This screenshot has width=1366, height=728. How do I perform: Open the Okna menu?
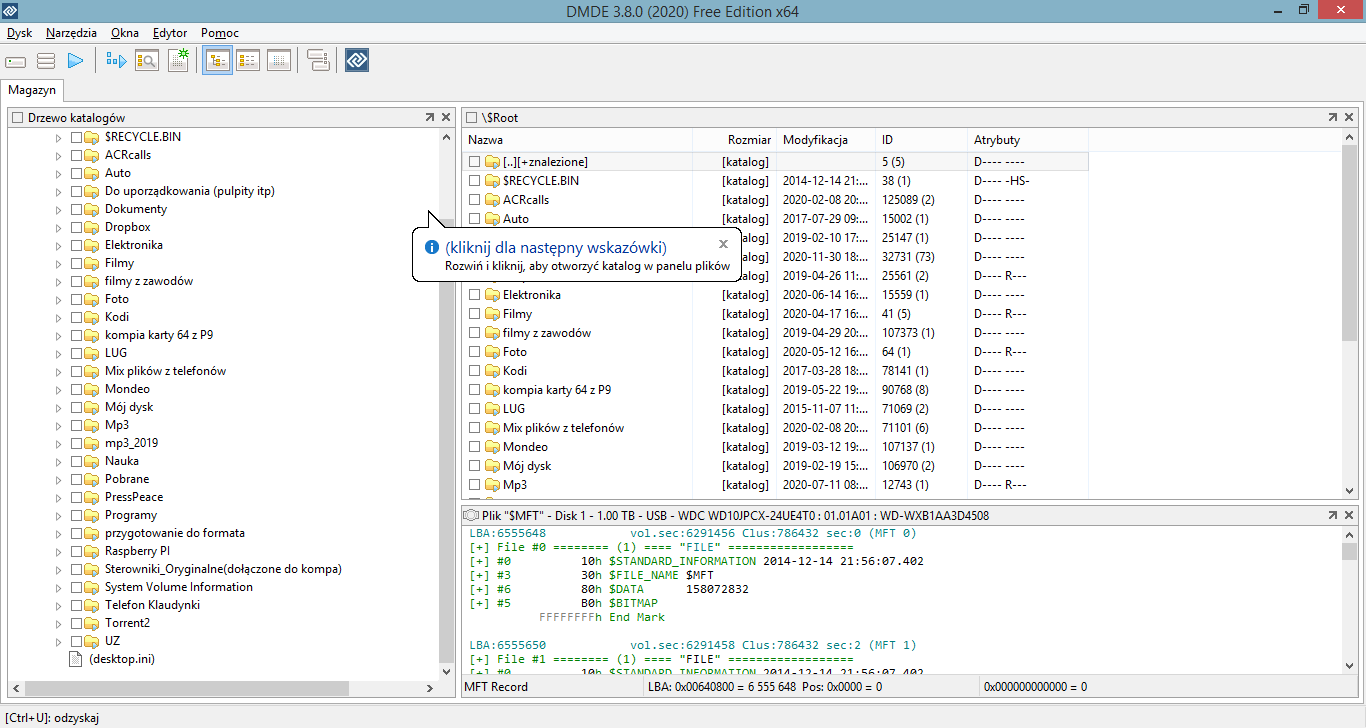(125, 33)
